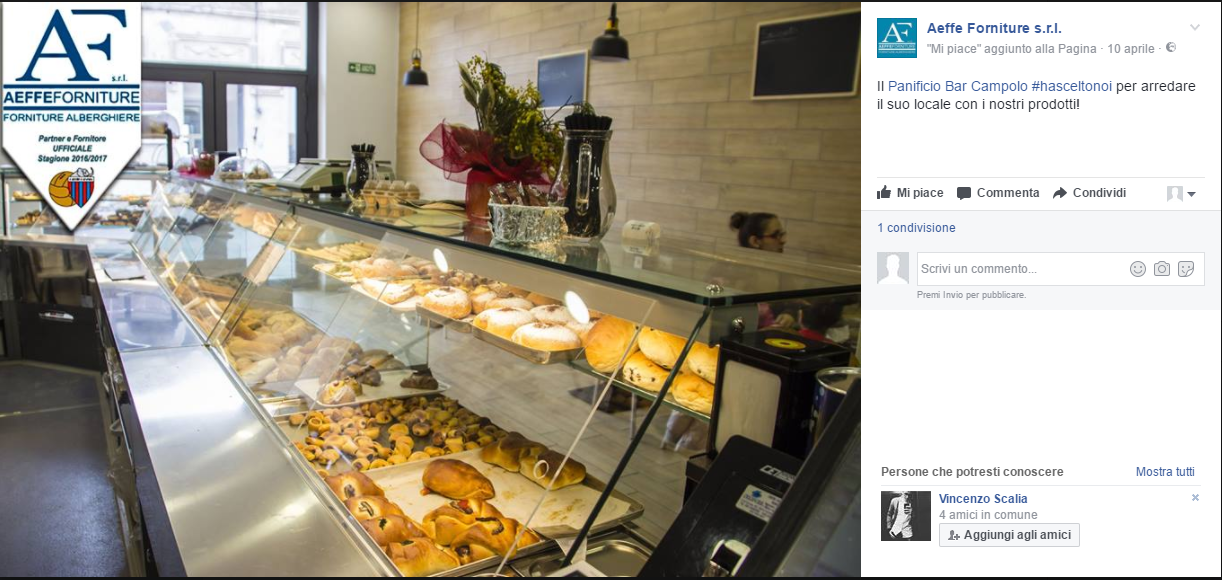Insert an emoji with the smiley icon
Image resolution: width=1222 pixels, height=580 pixels.
click(1138, 269)
